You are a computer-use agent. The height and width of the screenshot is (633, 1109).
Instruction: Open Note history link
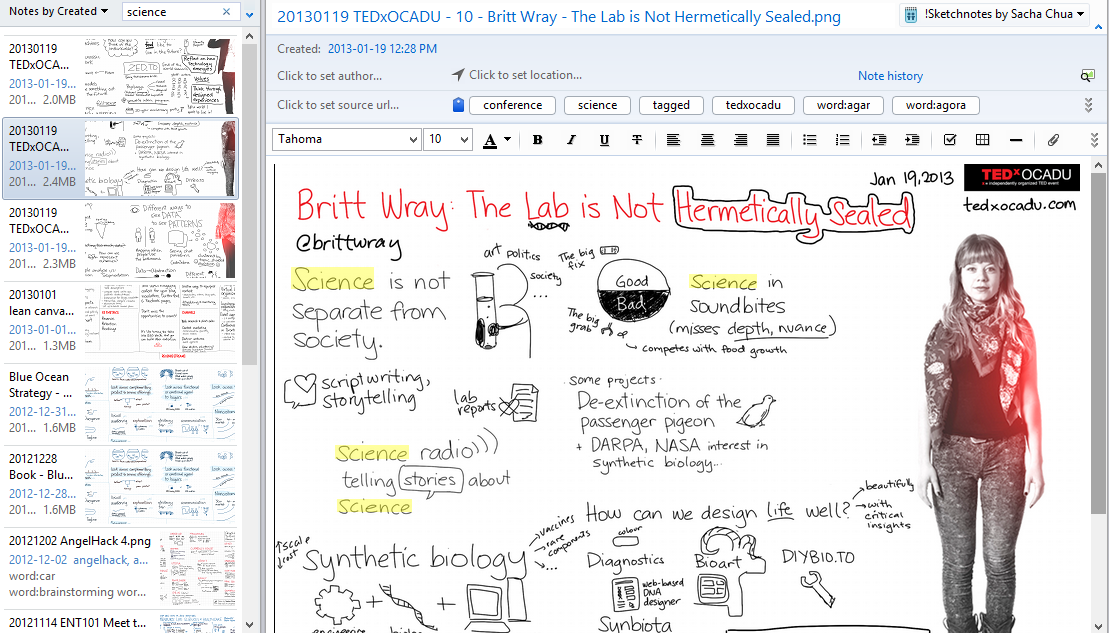(x=890, y=76)
